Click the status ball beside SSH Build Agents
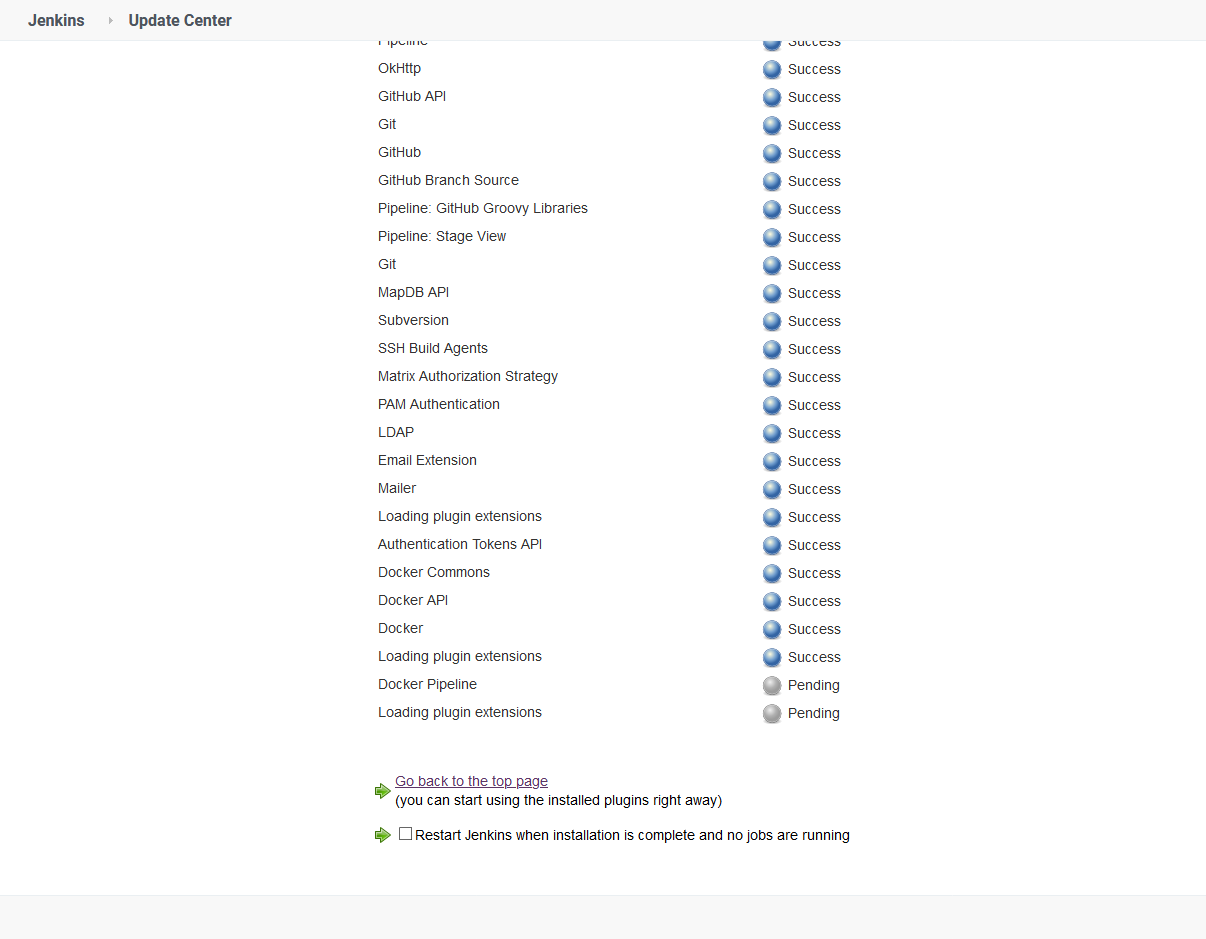Viewport: 1206px width, 939px height. point(771,349)
